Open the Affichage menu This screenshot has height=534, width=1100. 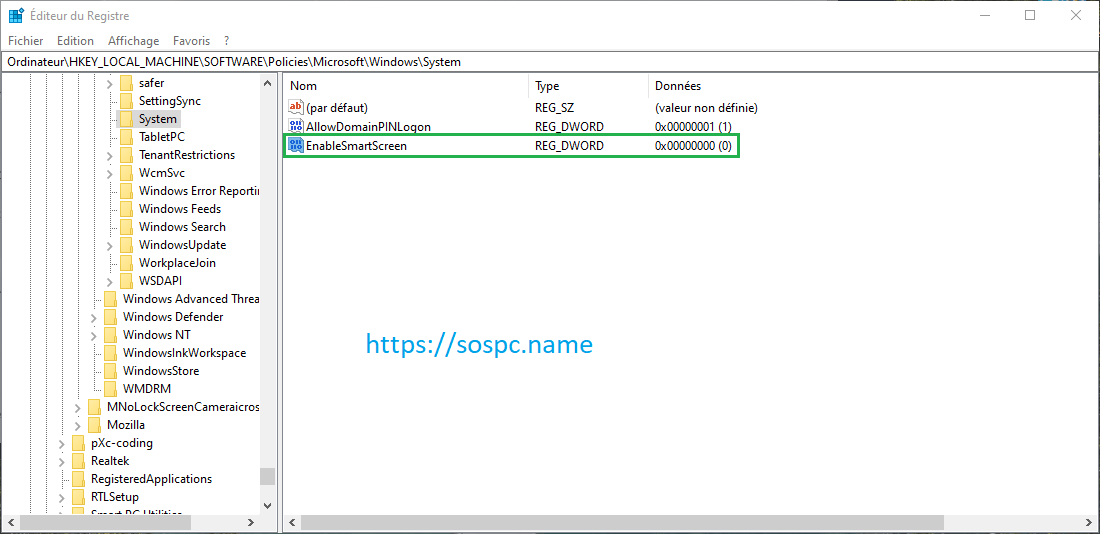tap(133, 41)
